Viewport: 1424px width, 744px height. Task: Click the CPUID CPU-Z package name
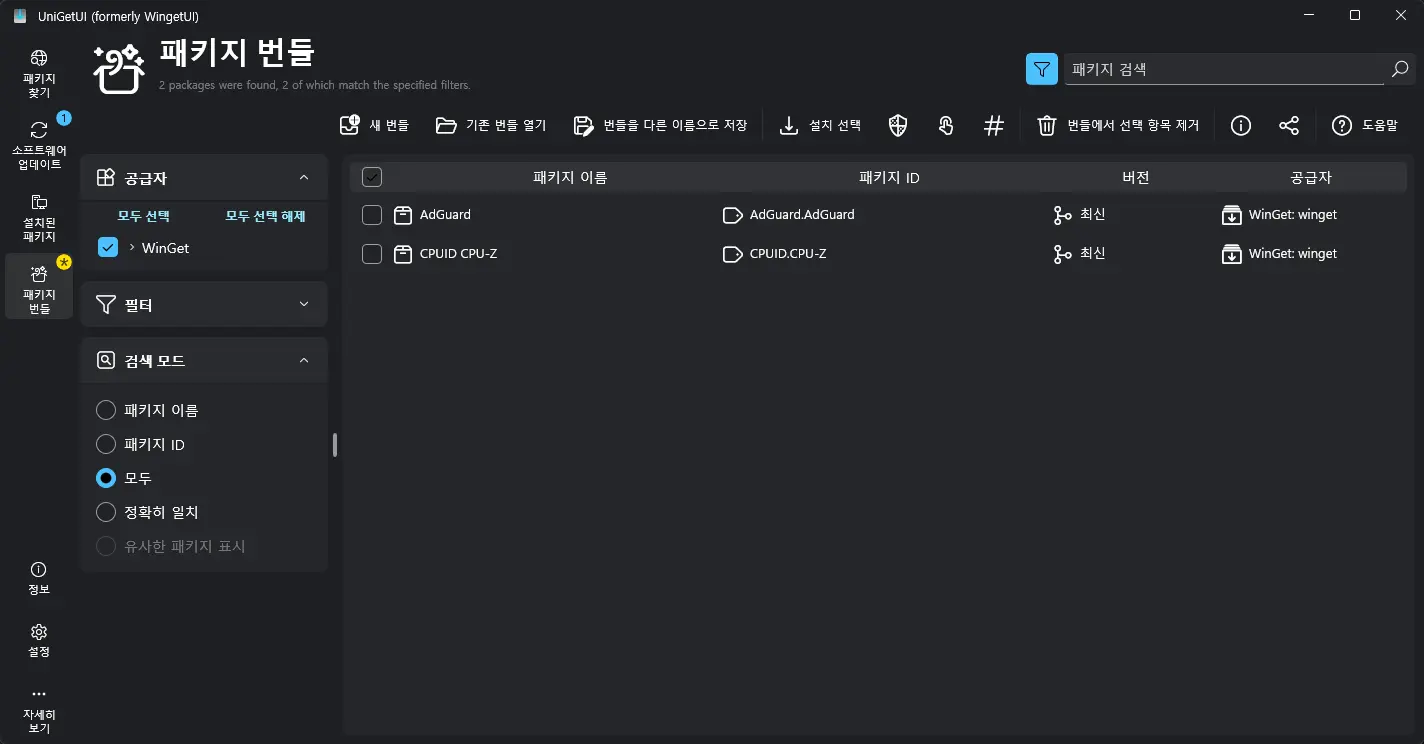tap(458, 254)
